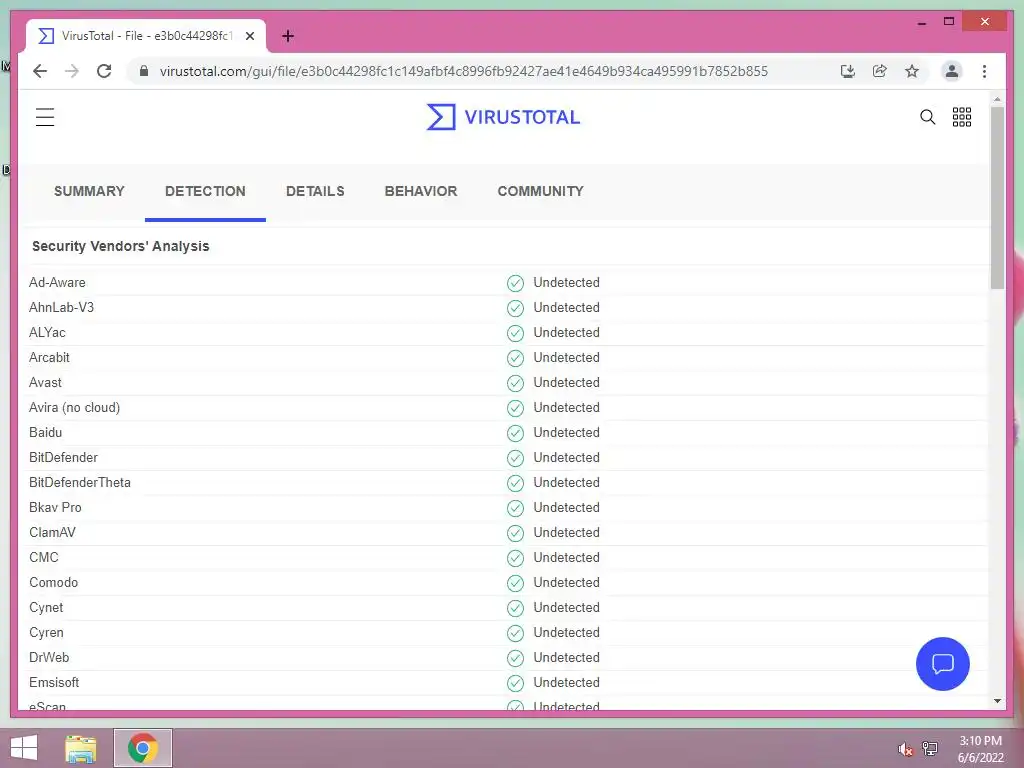Click the DrWeb vendor name
The height and width of the screenshot is (768, 1024).
click(49, 658)
